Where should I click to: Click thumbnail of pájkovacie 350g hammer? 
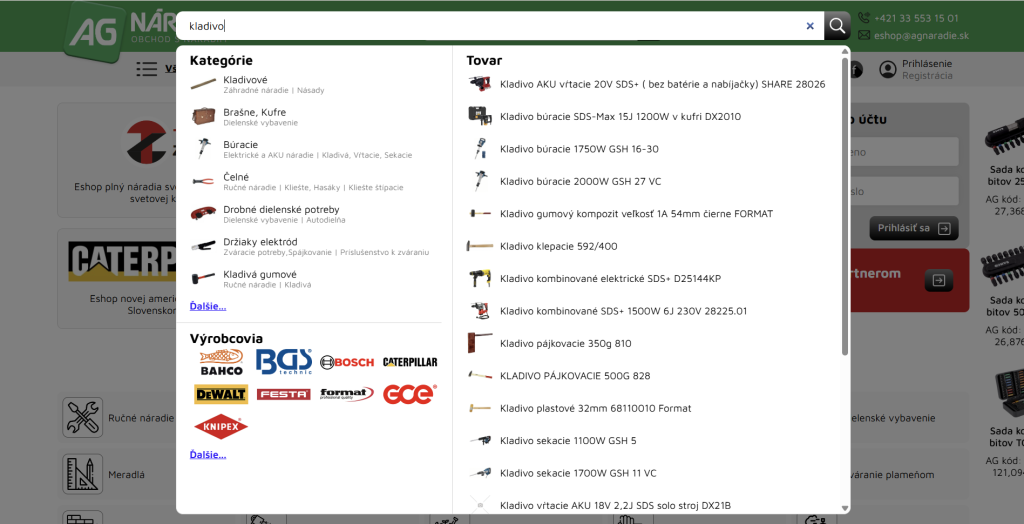pyautogui.click(x=480, y=343)
